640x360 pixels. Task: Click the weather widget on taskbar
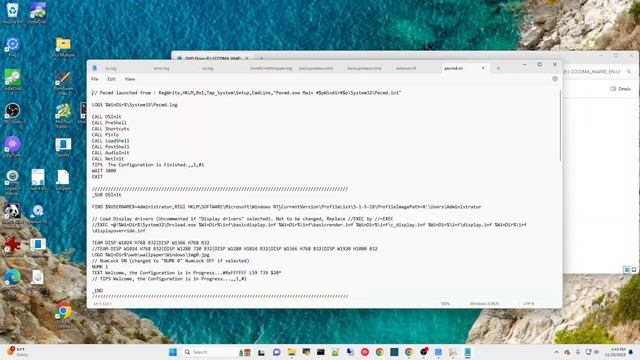[18, 352]
